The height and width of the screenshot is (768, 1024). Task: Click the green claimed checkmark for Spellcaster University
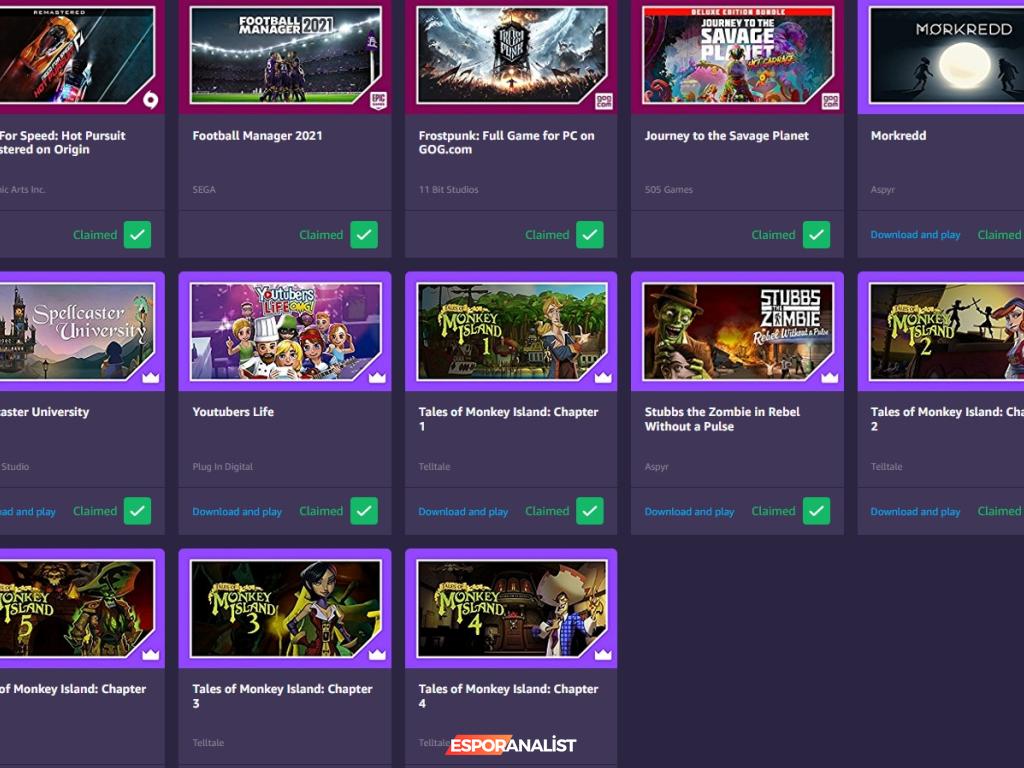coord(137,511)
